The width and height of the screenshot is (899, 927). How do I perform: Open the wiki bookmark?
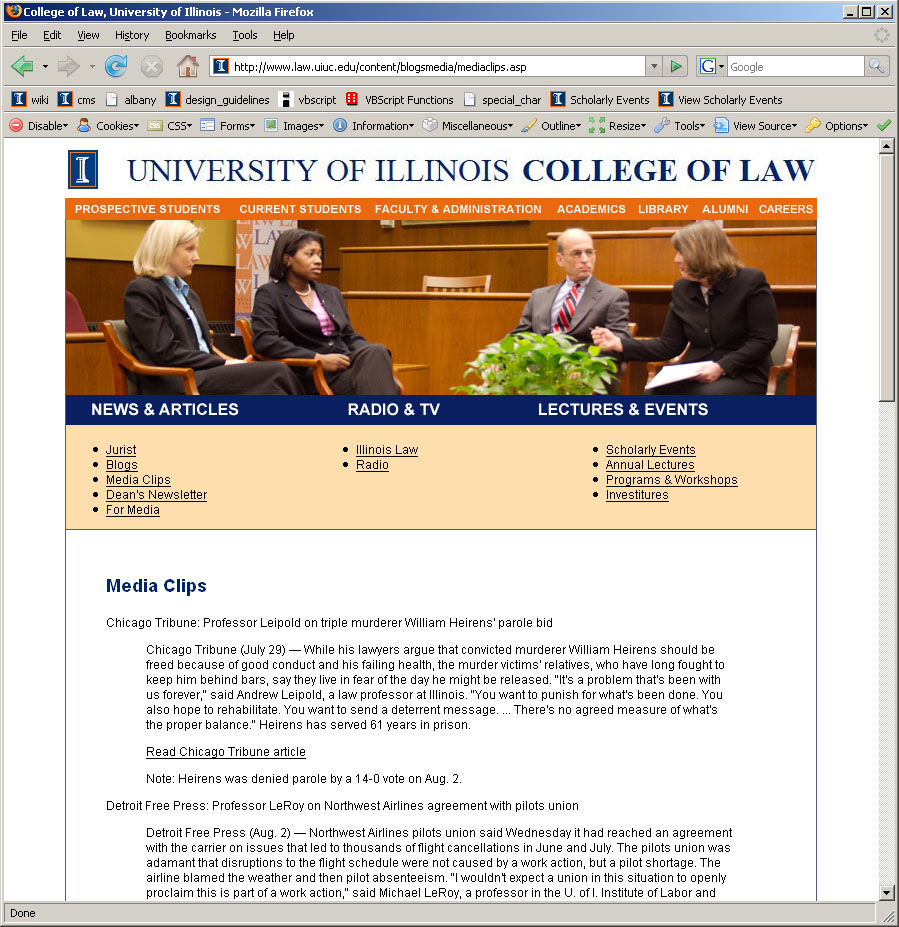[30, 100]
